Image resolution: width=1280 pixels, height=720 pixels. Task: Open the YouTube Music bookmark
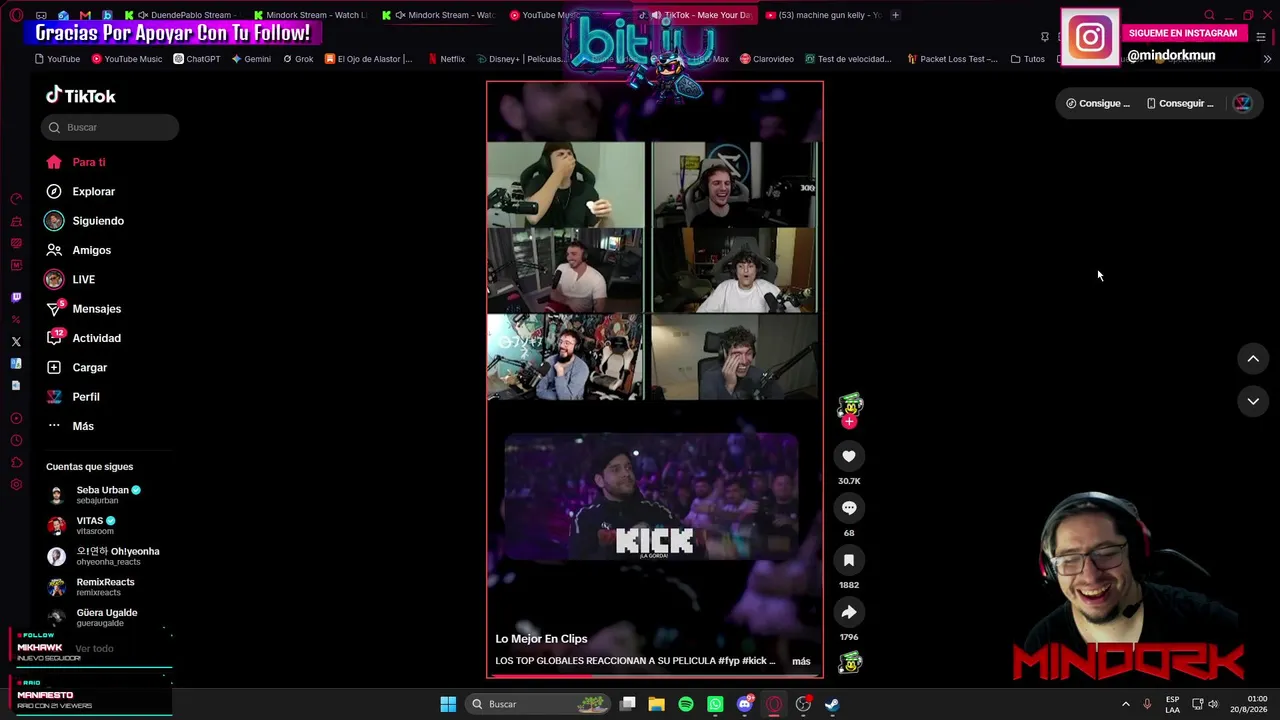tap(127, 59)
